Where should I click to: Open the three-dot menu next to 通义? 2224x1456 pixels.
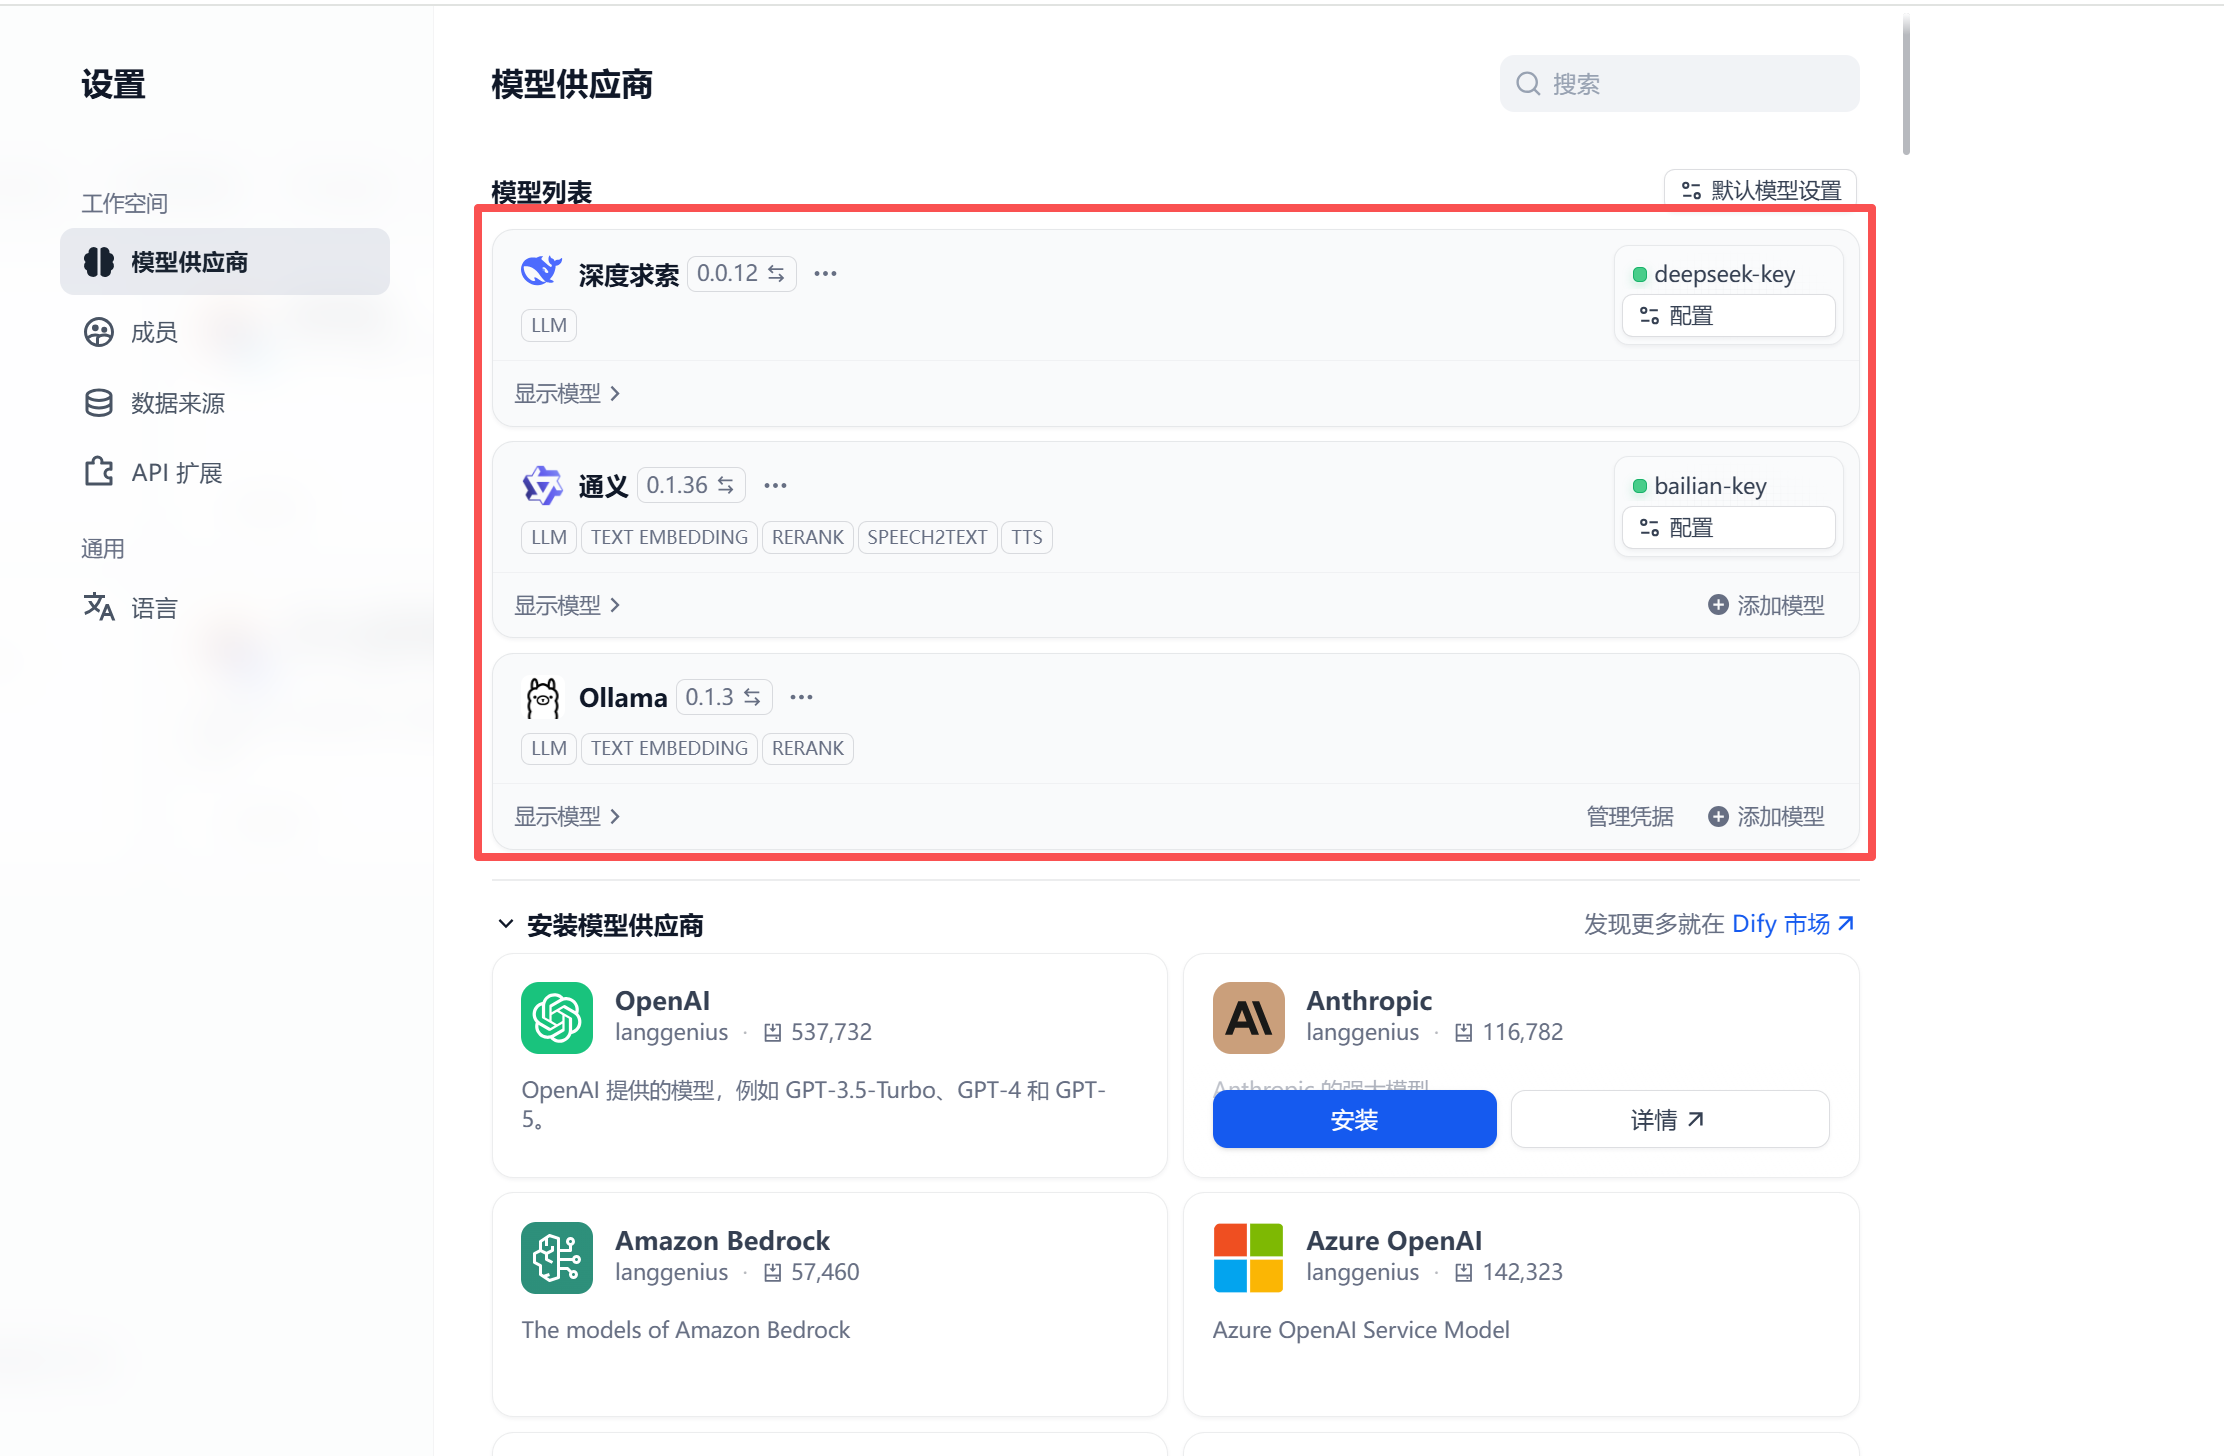pos(775,486)
